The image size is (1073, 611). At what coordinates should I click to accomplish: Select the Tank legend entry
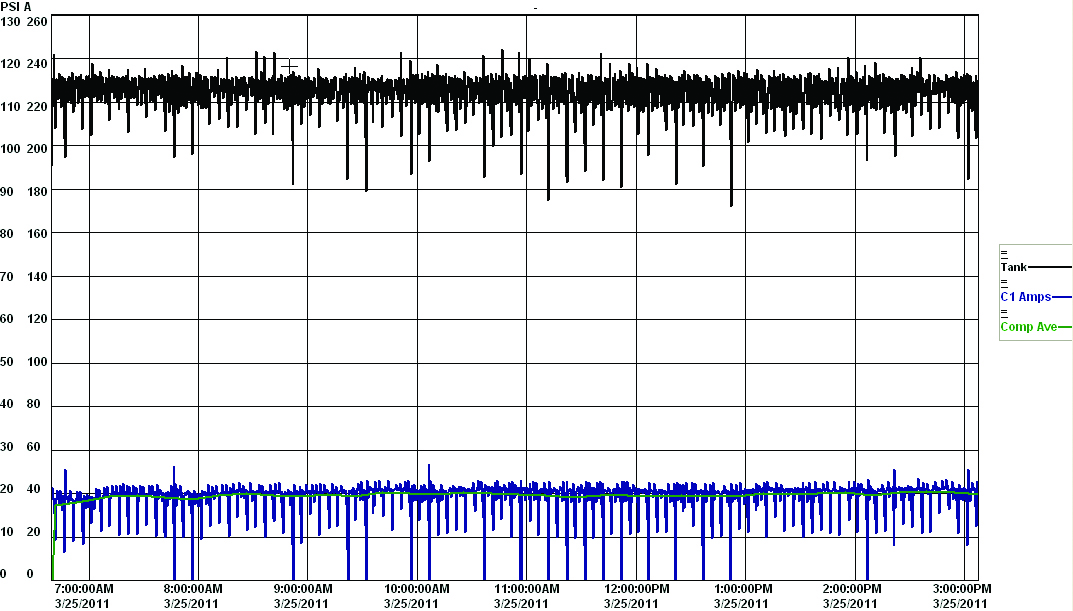pyautogui.click(x=1013, y=267)
